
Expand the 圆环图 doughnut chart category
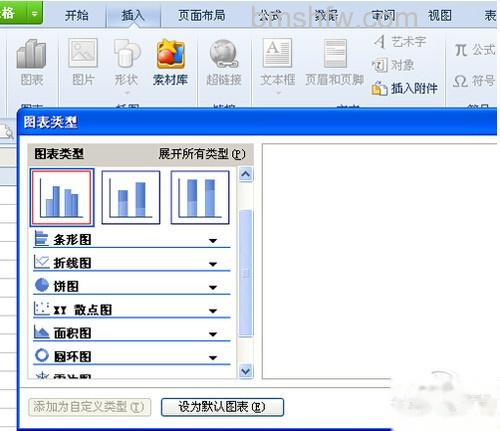(213, 357)
